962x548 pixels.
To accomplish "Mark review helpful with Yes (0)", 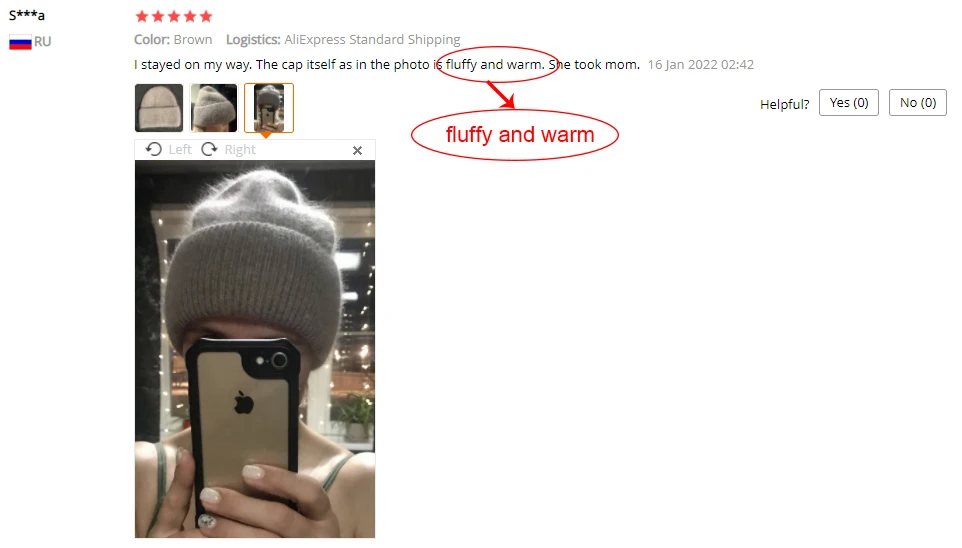I will pos(848,102).
